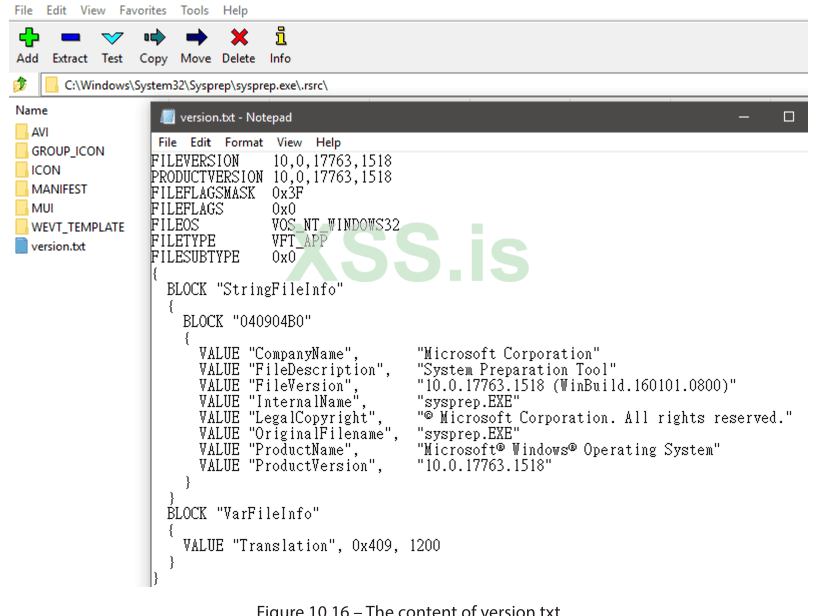The width and height of the screenshot is (814, 616).
Task: Click the red Delete X icon
Action: (239, 37)
